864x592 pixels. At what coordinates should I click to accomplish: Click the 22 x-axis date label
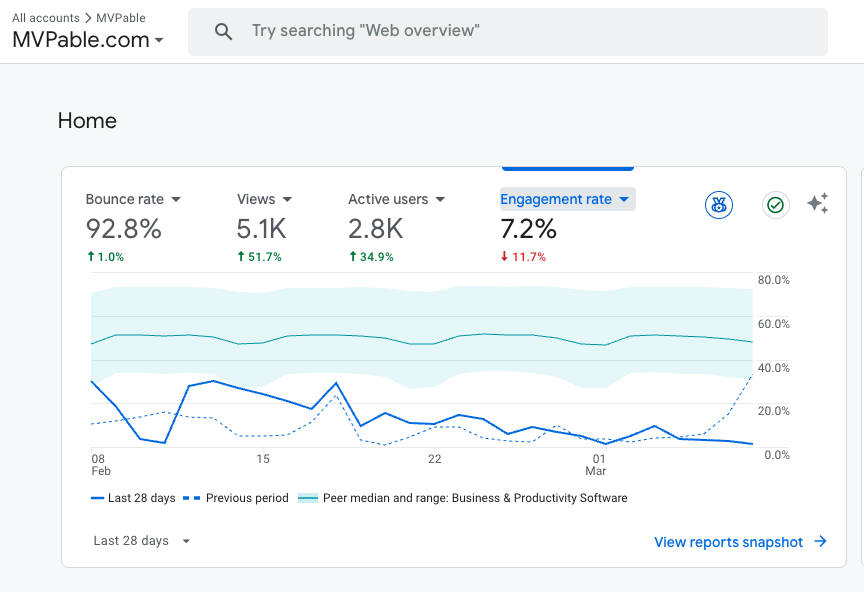[435, 459]
